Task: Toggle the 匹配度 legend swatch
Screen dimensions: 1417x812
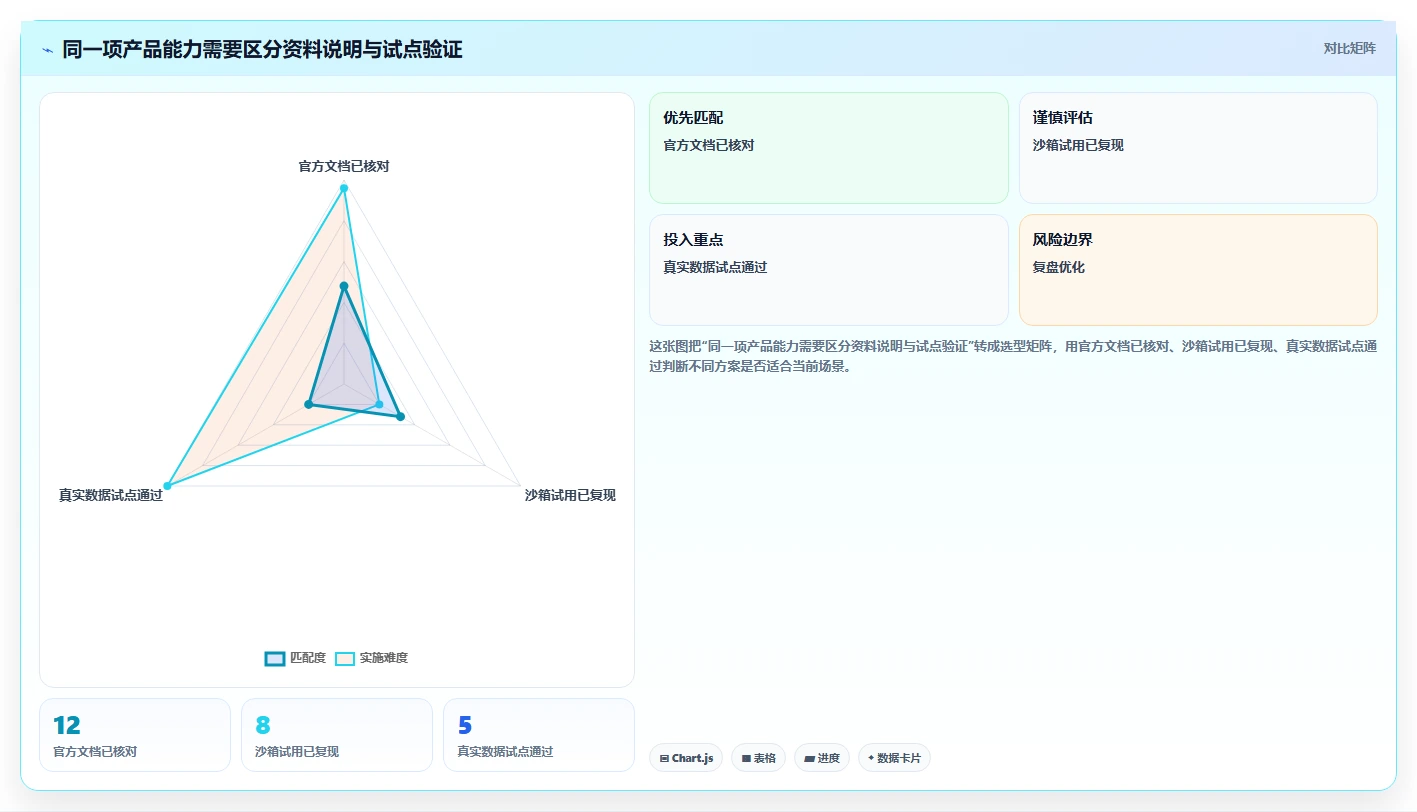Action: (275, 658)
